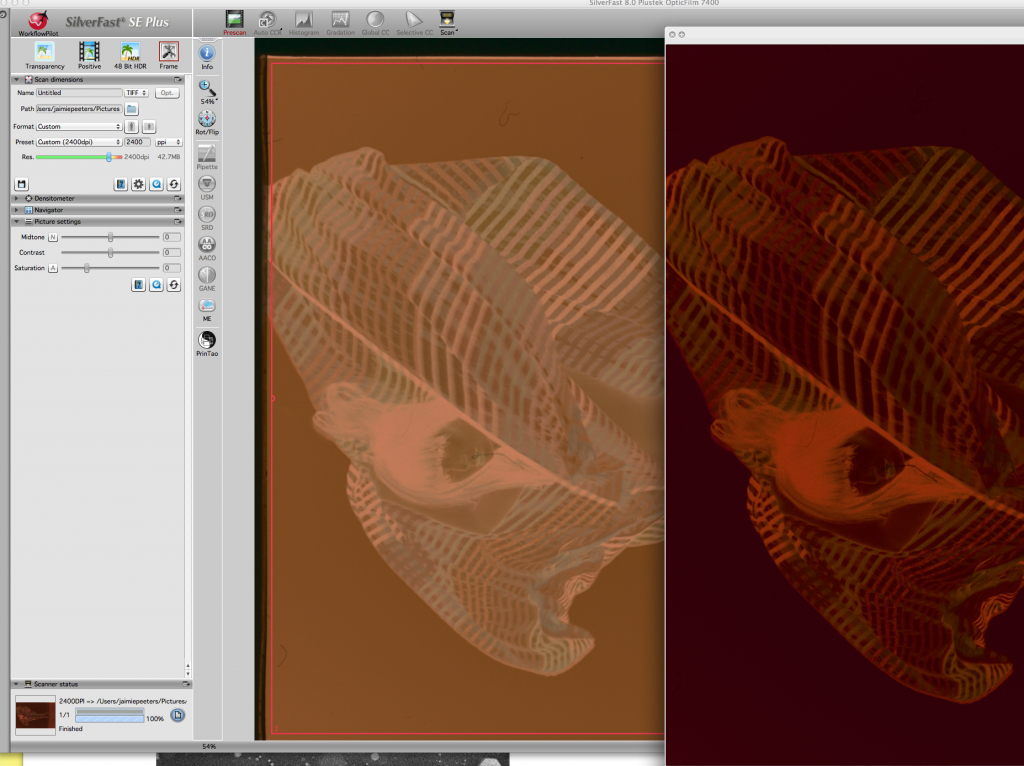Image resolution: width=1024 pixels, height=766 pixels.
Task: Click the Path input field
Action: pyautogui.click(x=79, y=109)
